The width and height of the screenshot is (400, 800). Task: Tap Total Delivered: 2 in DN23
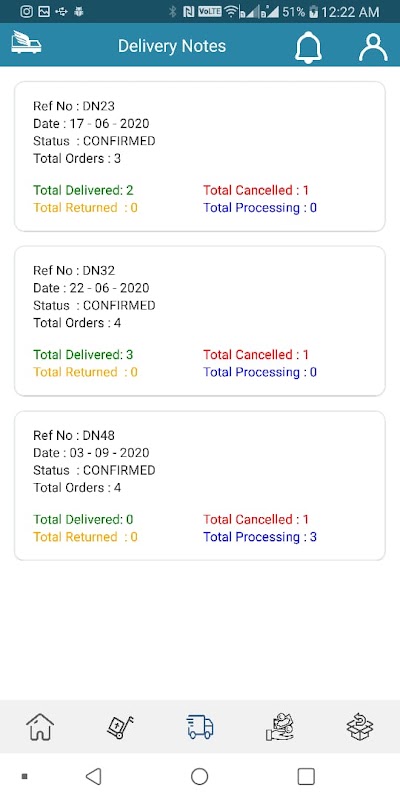coord(83,190)
